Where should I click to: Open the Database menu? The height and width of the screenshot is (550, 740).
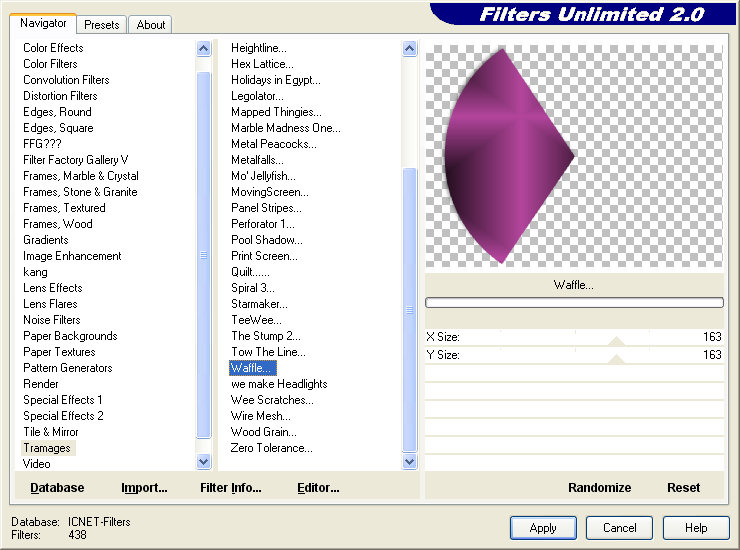click(x=57, y=488)
